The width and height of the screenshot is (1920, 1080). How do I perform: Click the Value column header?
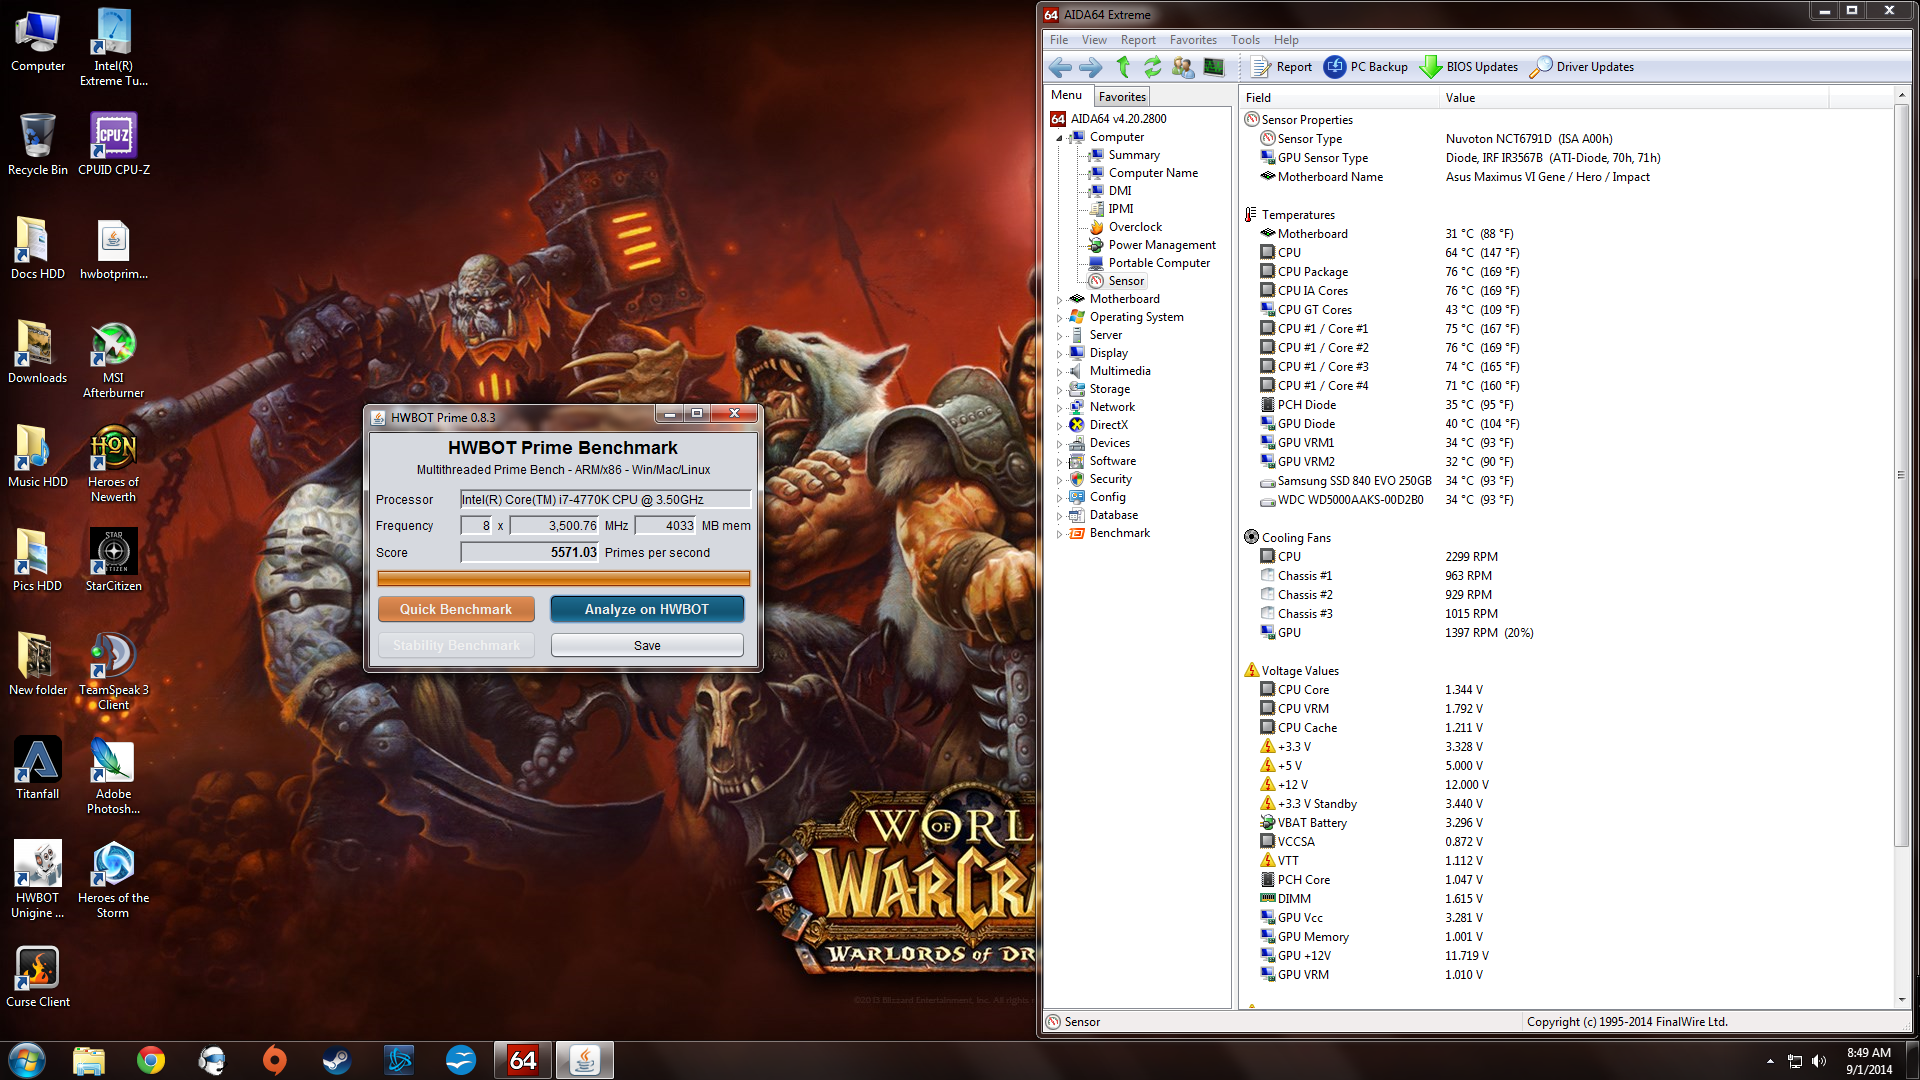pos(1634,97)
